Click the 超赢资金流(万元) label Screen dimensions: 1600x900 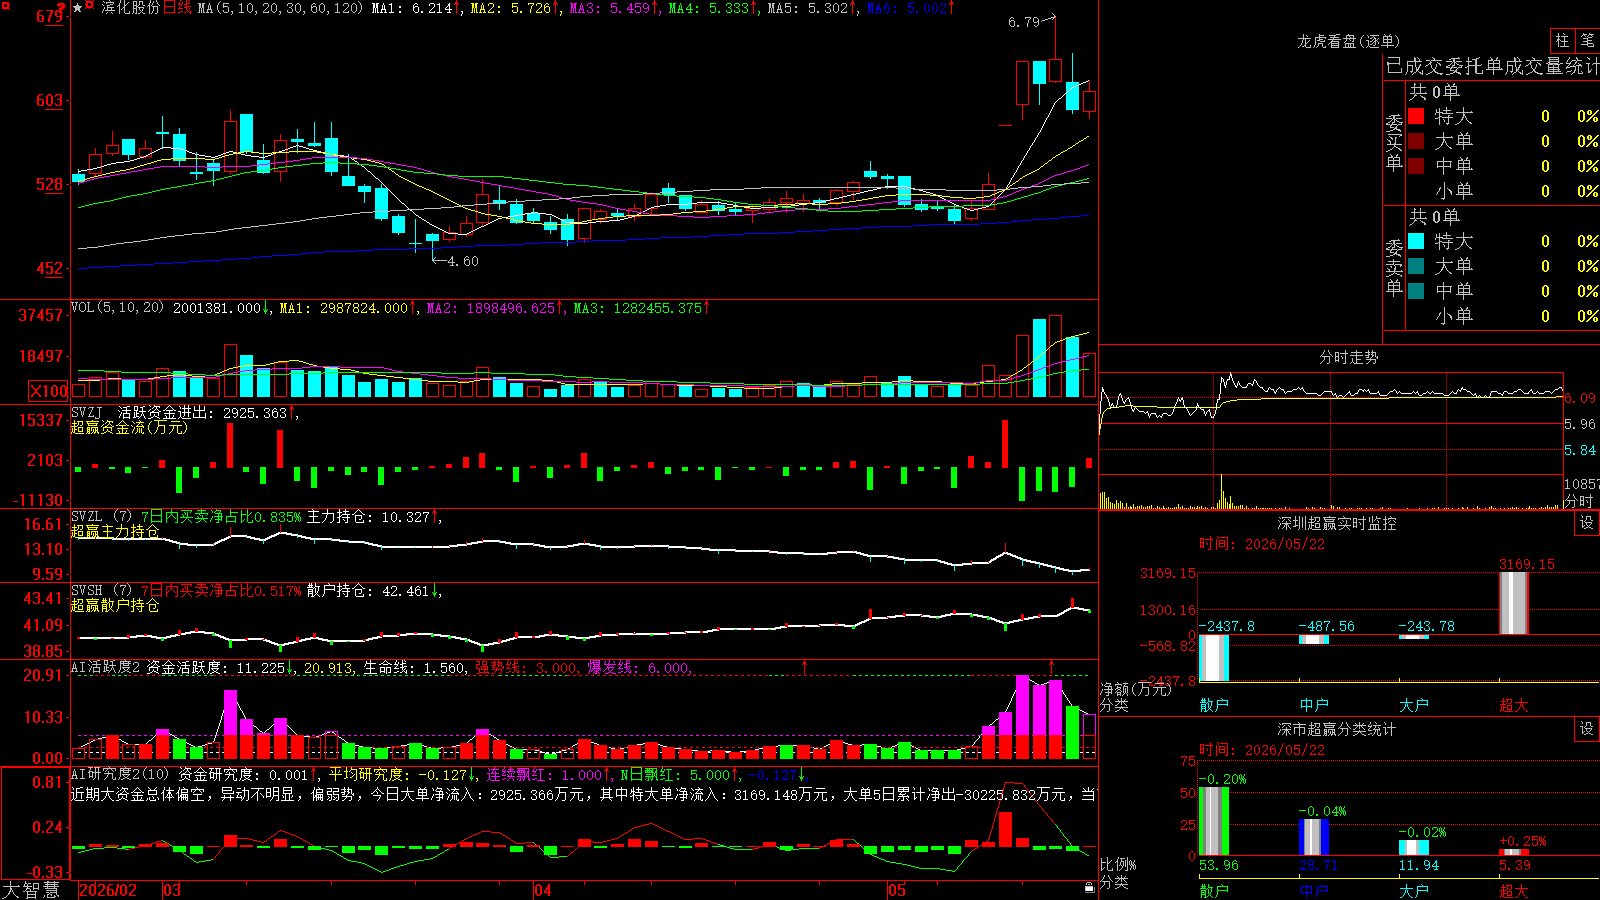[129, 427]
